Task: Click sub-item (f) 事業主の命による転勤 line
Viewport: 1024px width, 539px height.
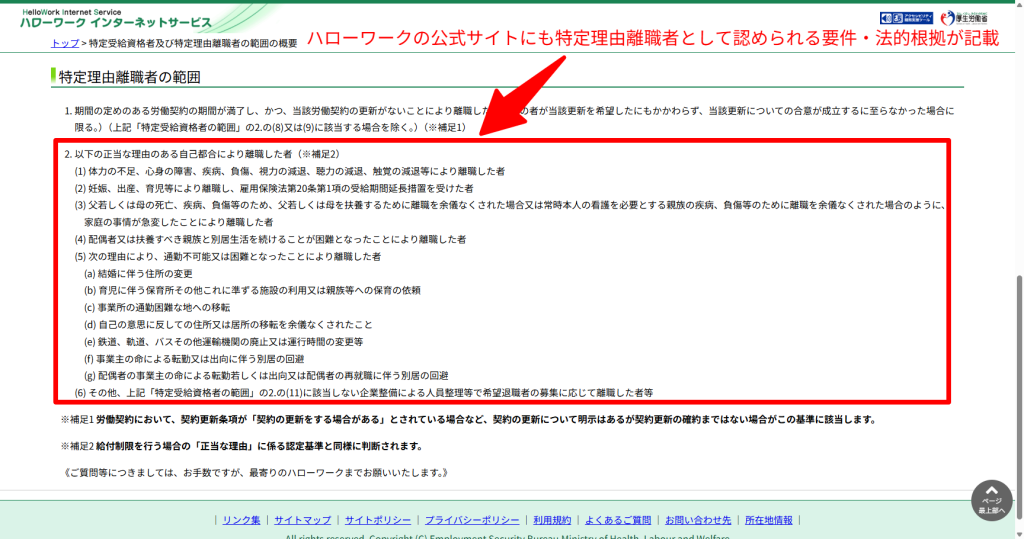Action: coord(194,359)
